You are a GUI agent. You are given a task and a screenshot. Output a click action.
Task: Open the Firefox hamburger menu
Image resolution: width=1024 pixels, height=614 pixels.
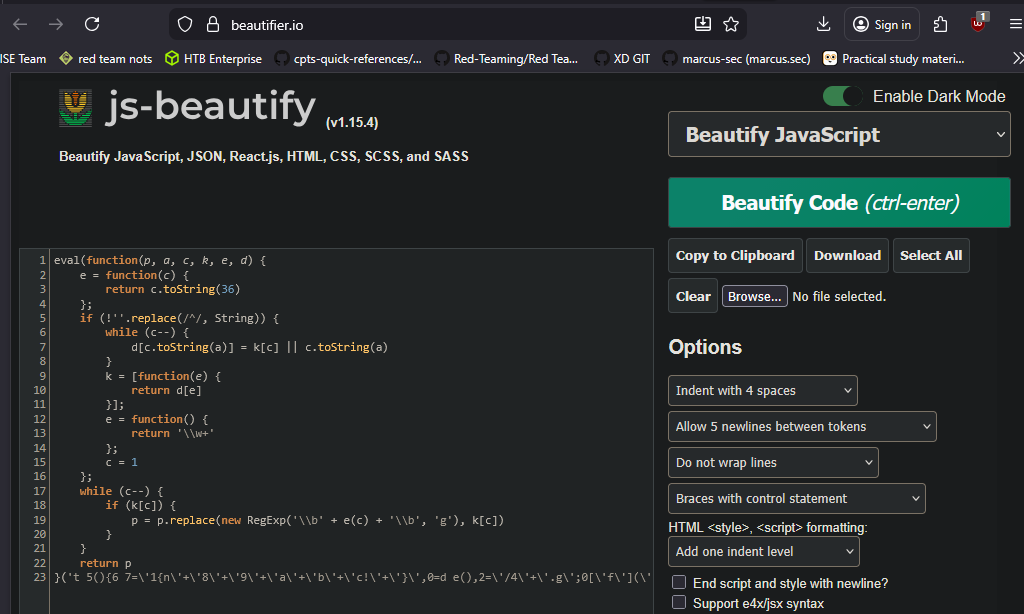click(1015, 24)
